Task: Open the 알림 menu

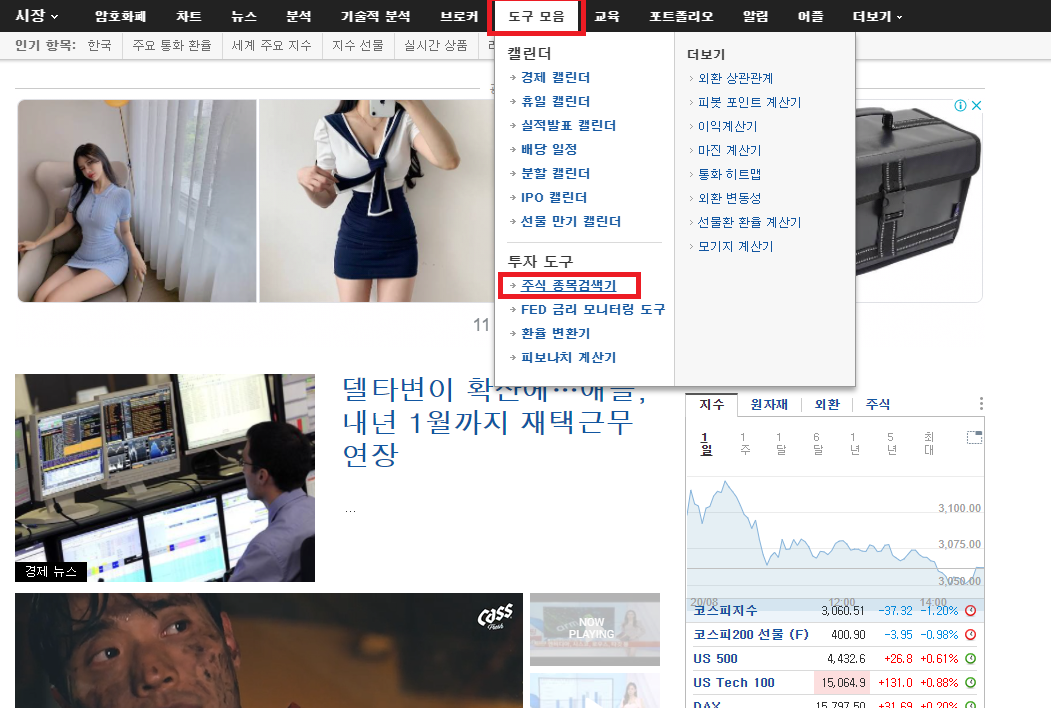Action: [755, 16]
